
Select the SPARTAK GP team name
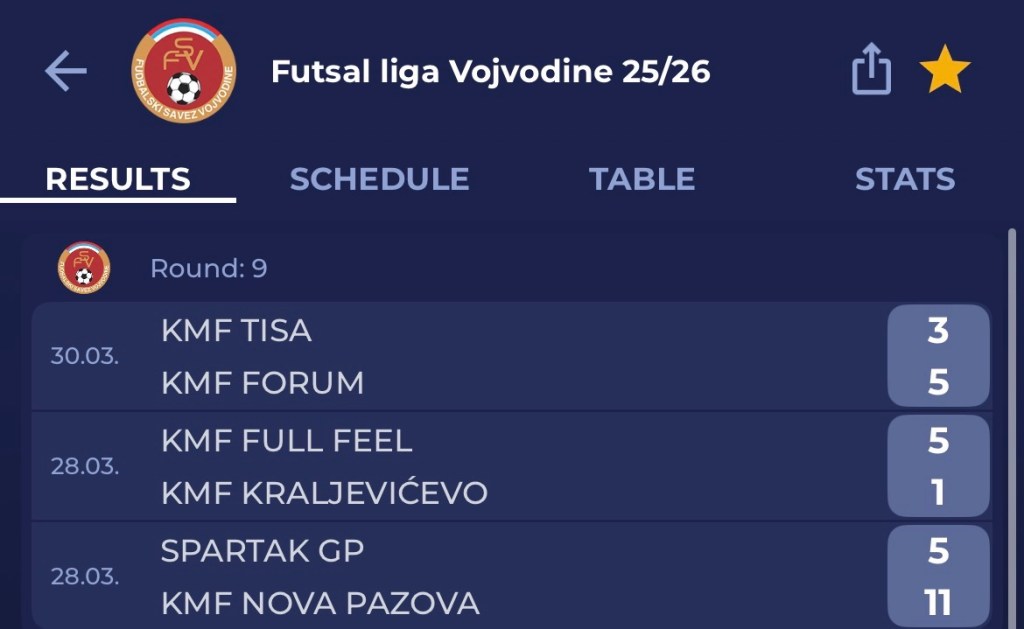(x=262, y=551)
